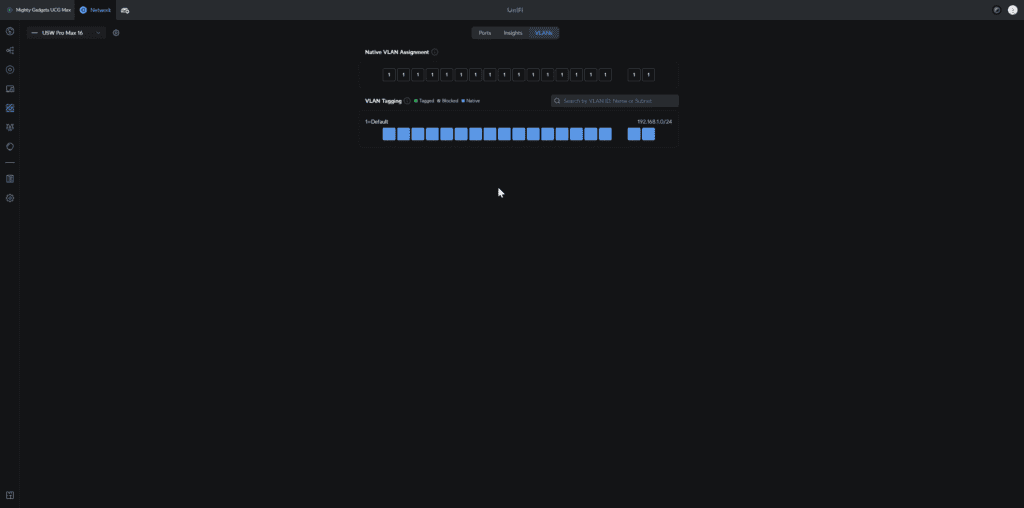This screenshot has height=508, width=1024.
Task: Click the VLAN search input field
Action: coord(615,101)
